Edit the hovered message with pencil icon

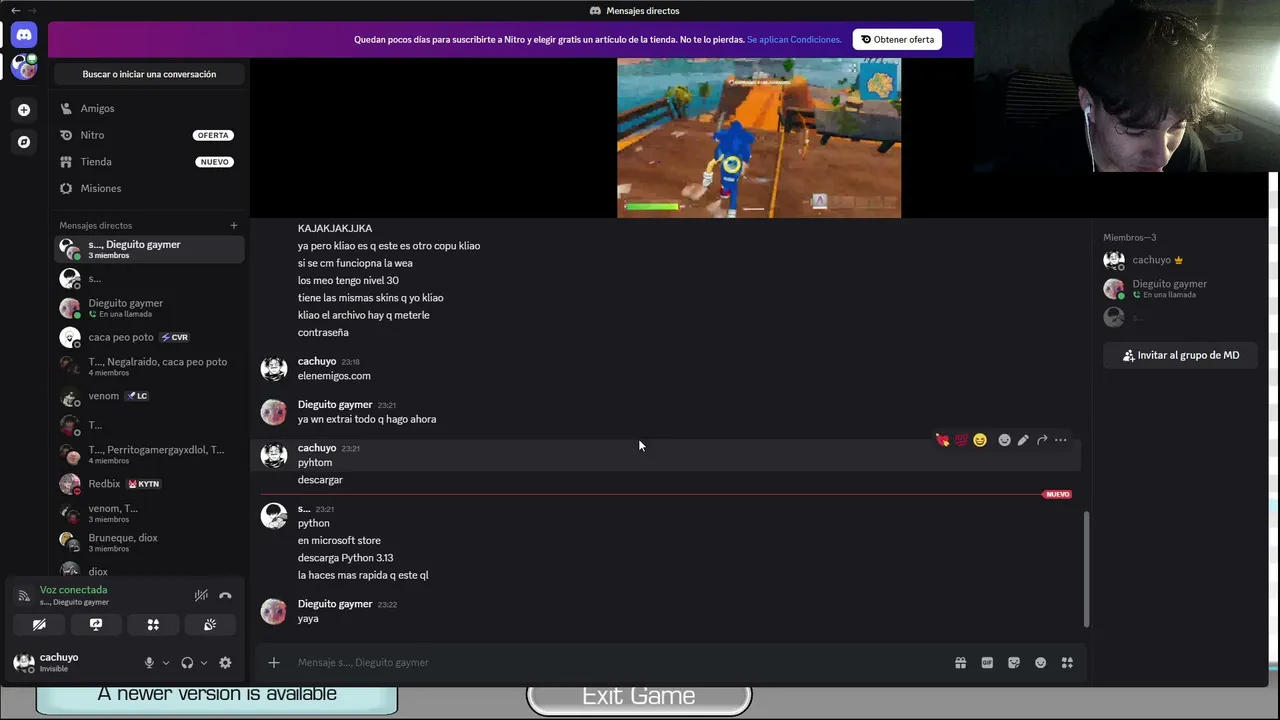coord(1023,440)
